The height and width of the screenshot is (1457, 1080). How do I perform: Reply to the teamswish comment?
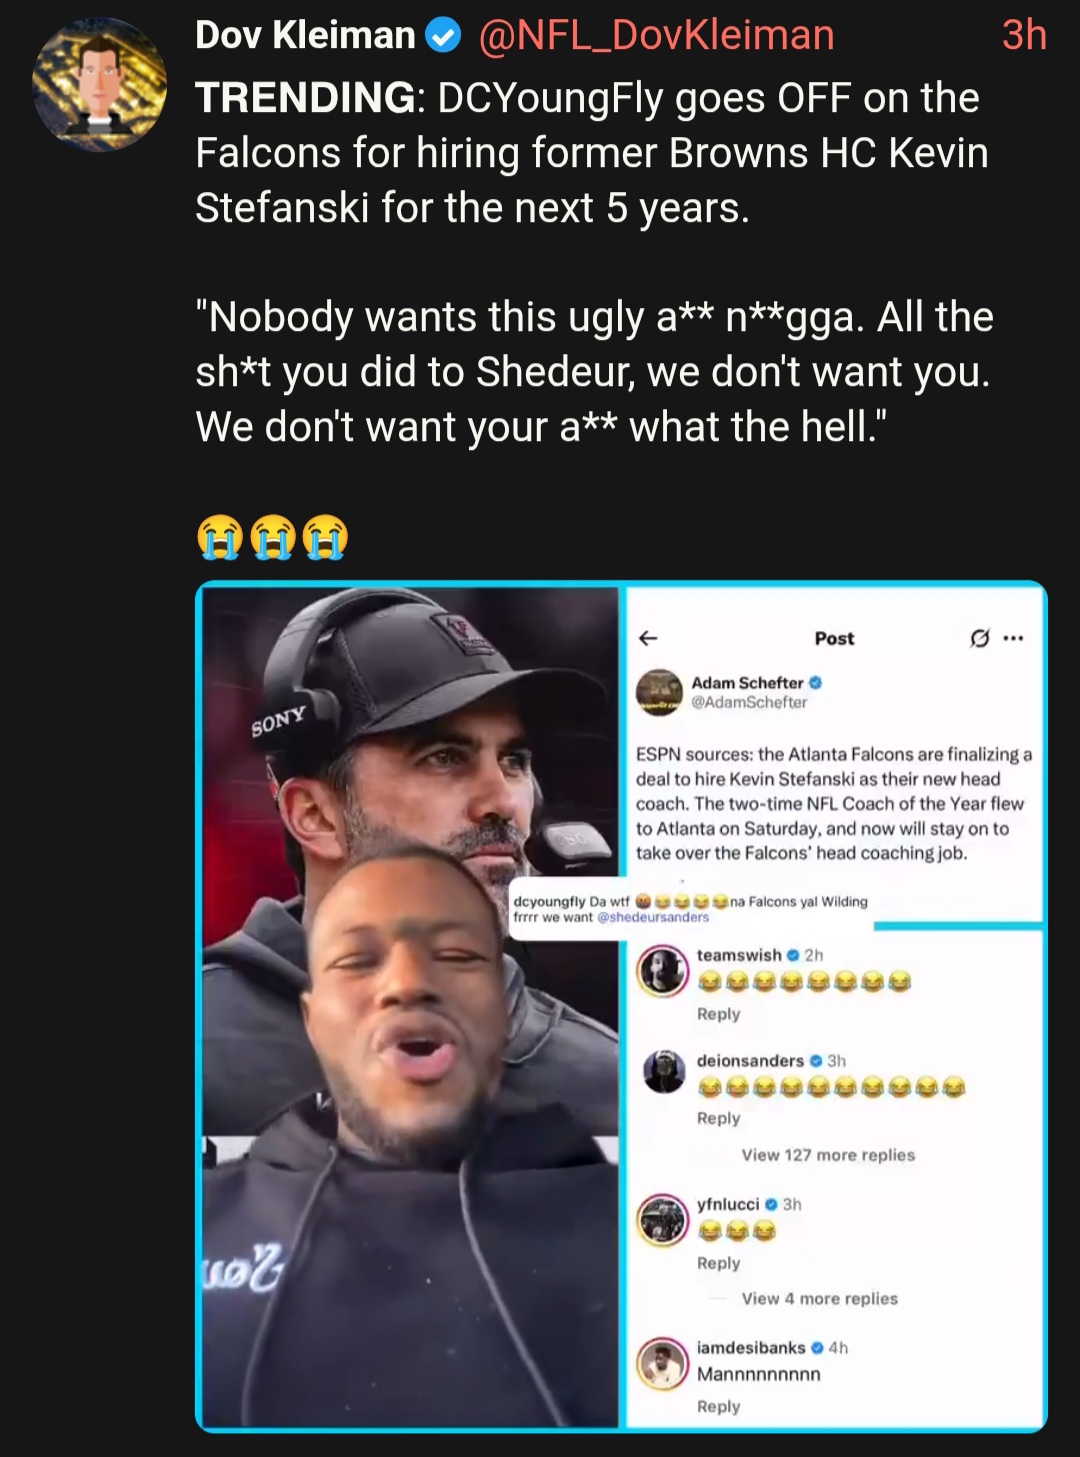tap(718, 1014)
